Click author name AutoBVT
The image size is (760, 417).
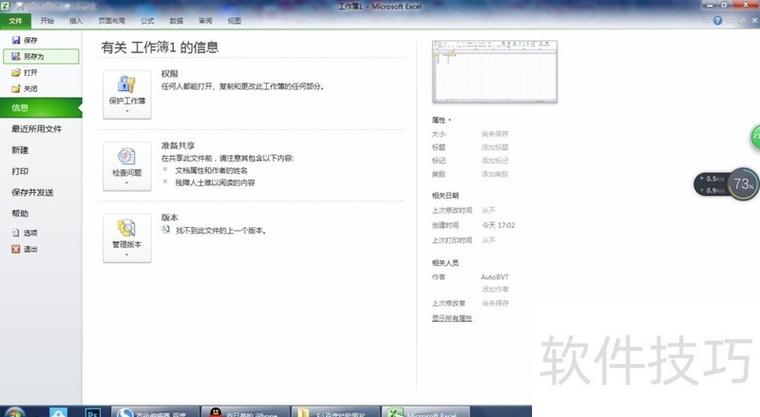495,277
